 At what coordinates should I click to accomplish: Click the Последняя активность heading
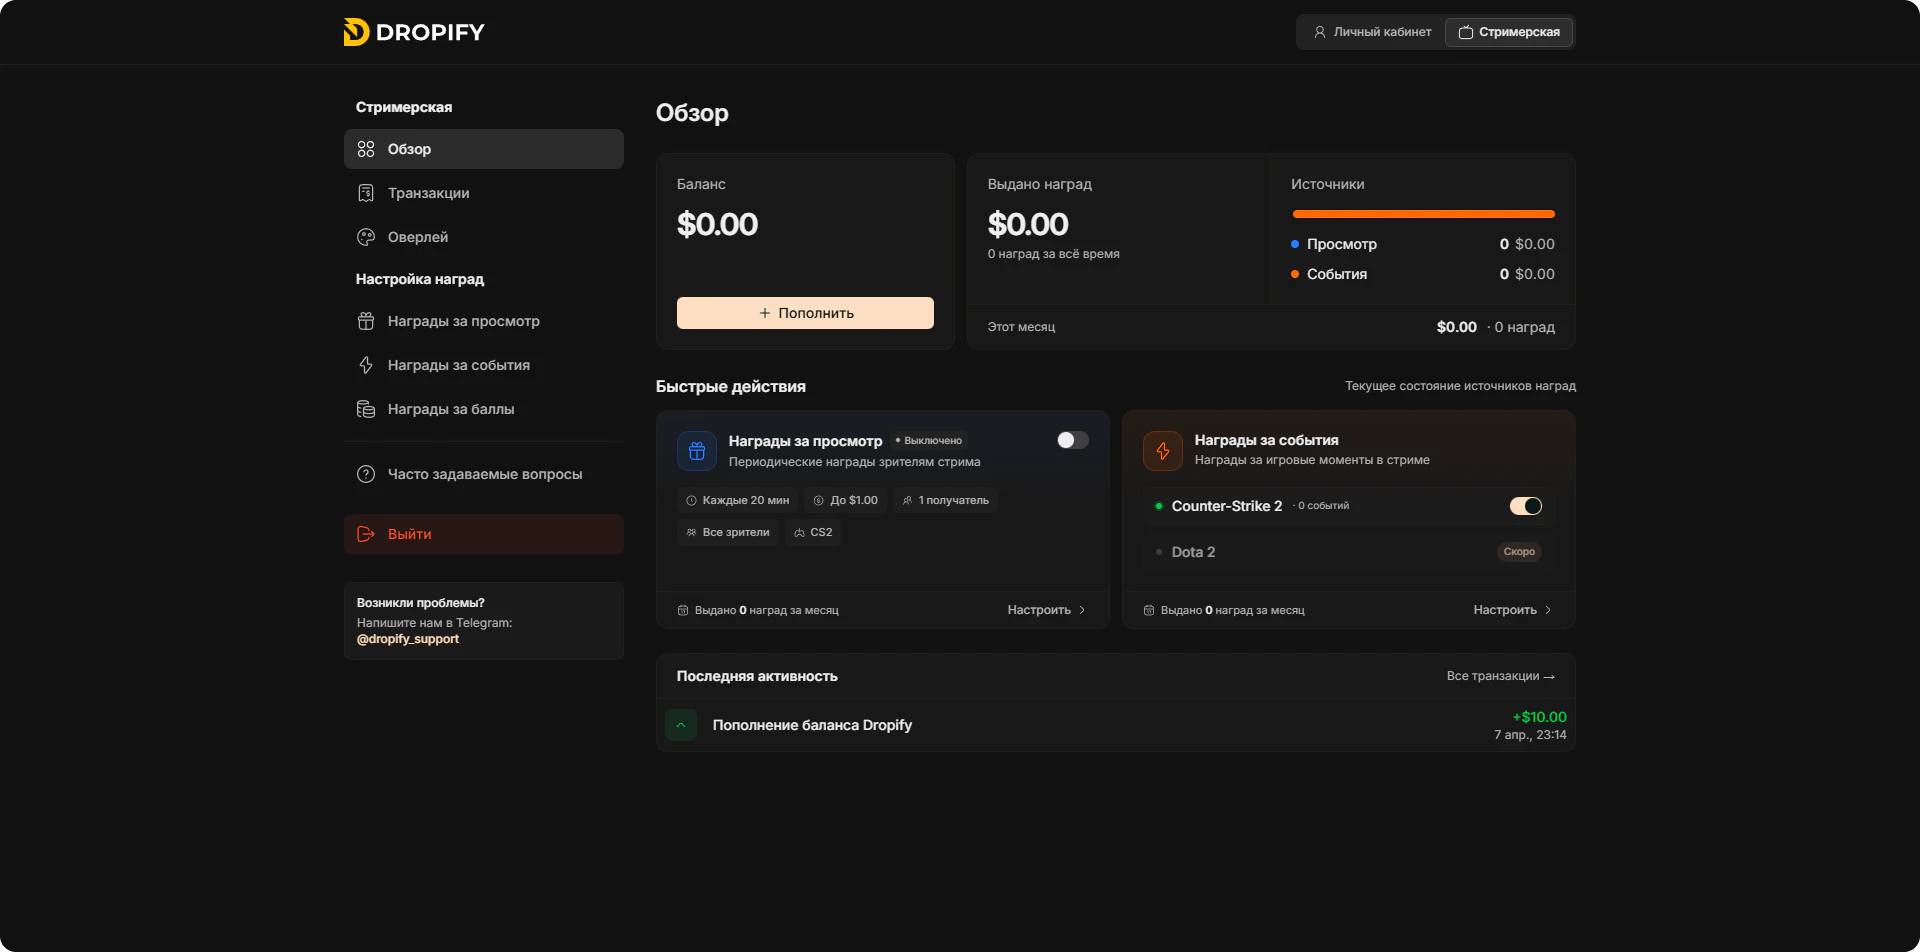pos(757,676)
